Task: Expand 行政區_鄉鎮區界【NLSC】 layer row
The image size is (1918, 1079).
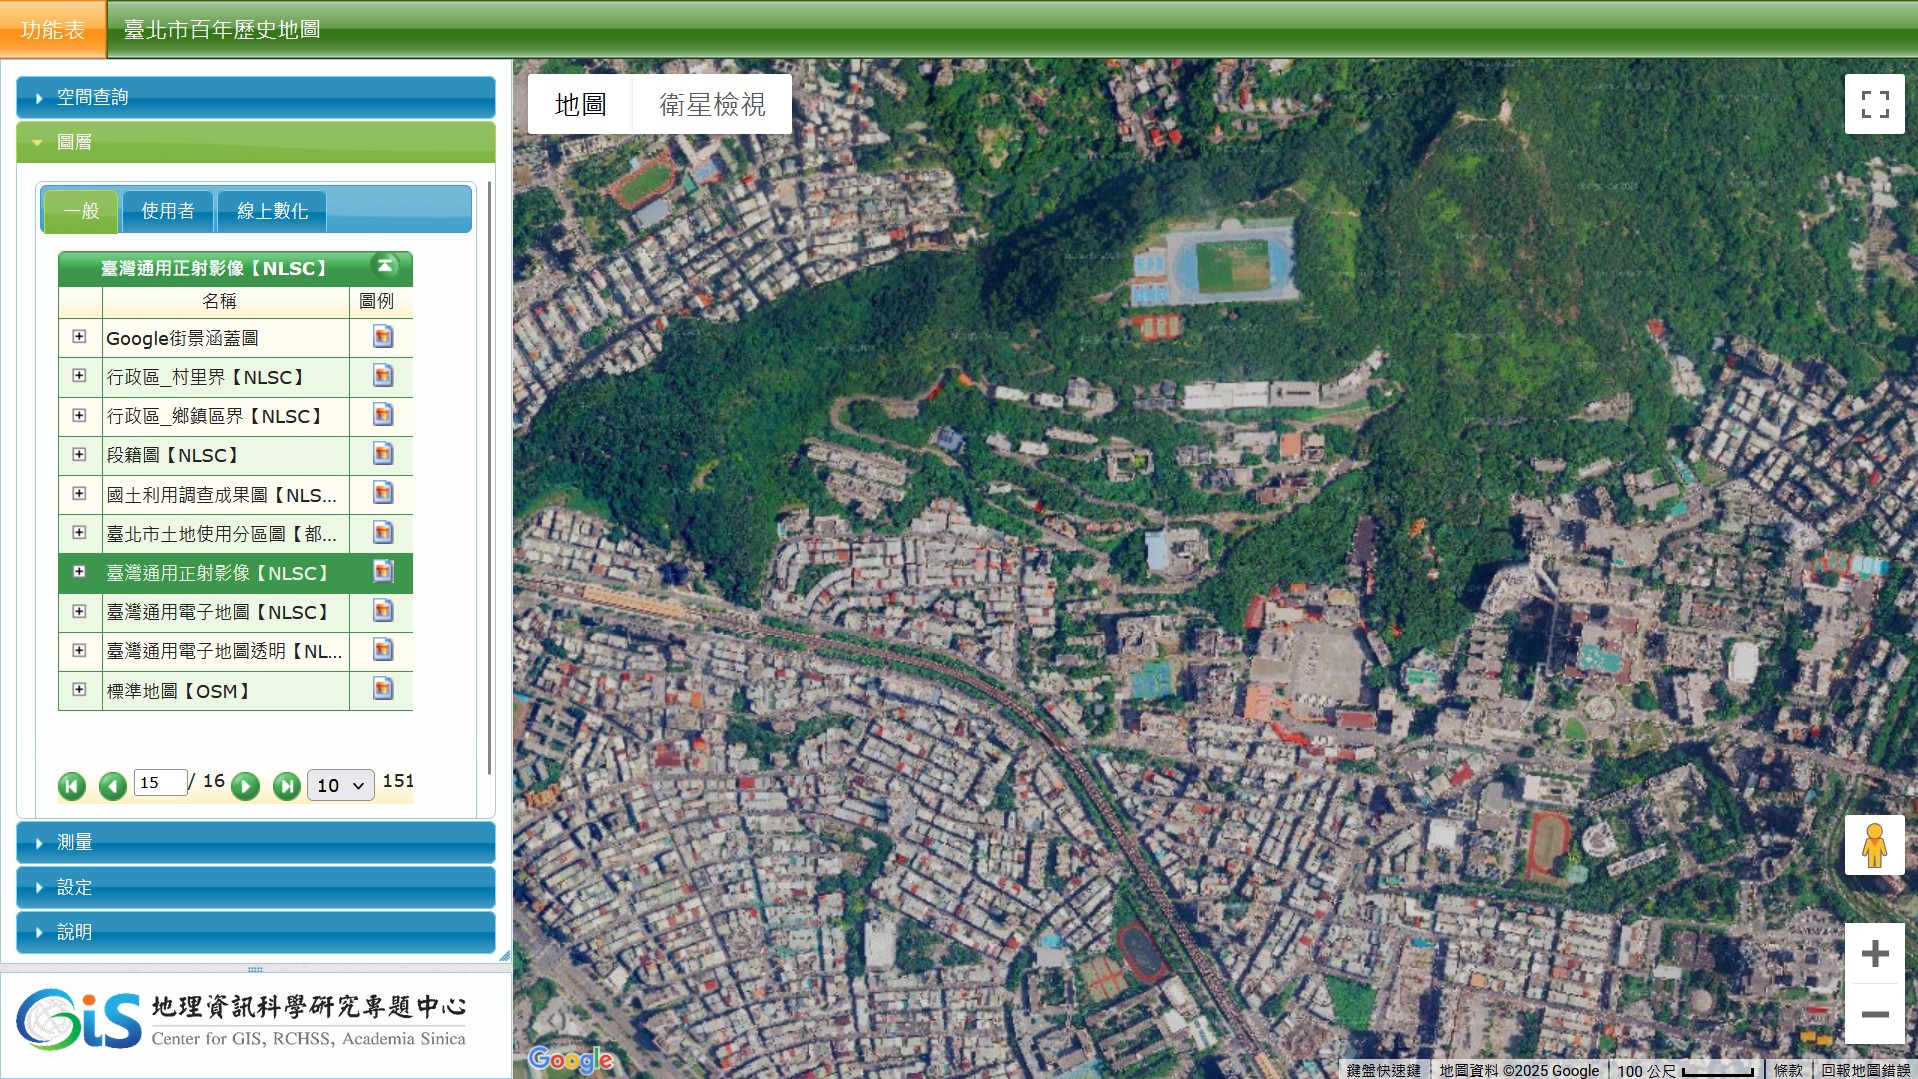Action: (79, 415)
